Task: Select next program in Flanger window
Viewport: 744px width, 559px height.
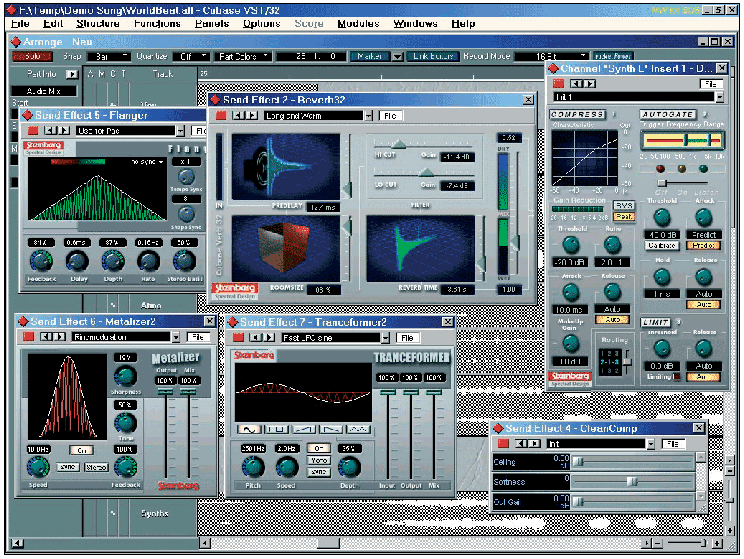Action: click(64, 130)
